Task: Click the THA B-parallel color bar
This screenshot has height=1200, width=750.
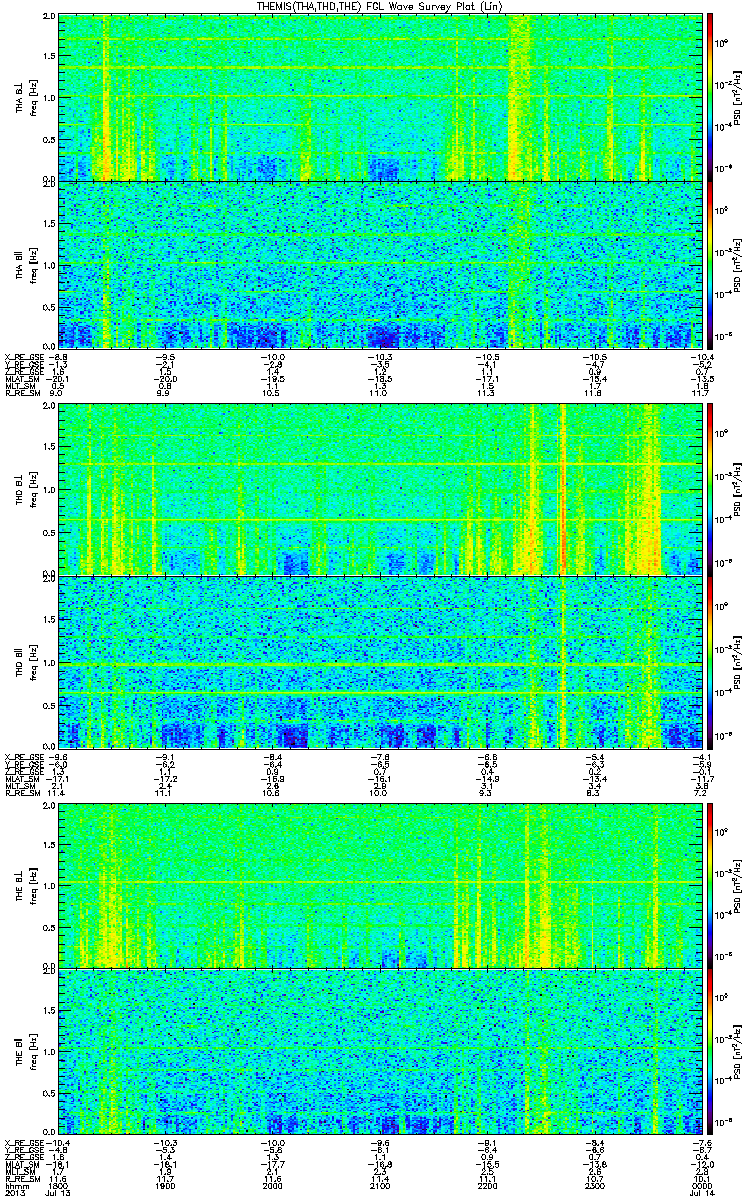Action: [x=711, y=264]
